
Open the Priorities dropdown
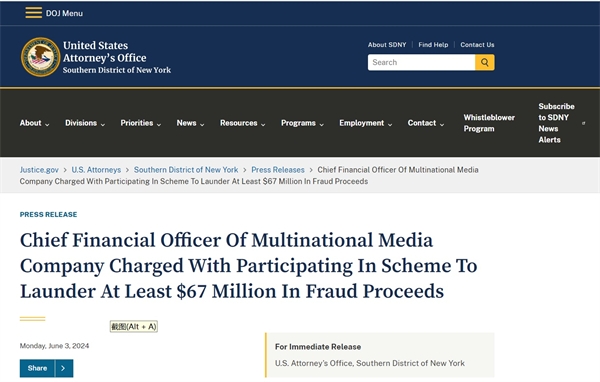[141, 123]
